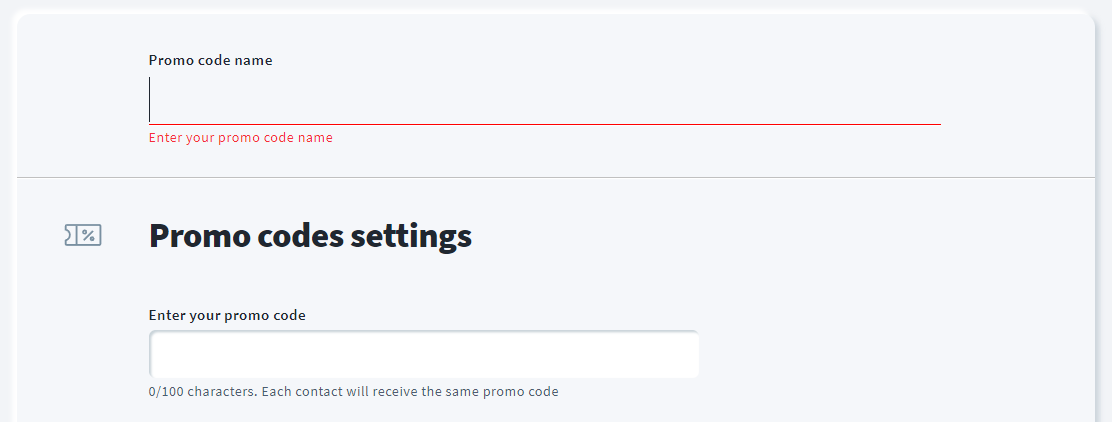Screen dimensions: 1112x422
Task: Click the red underline of name field
Action: [x=545, y=124]
